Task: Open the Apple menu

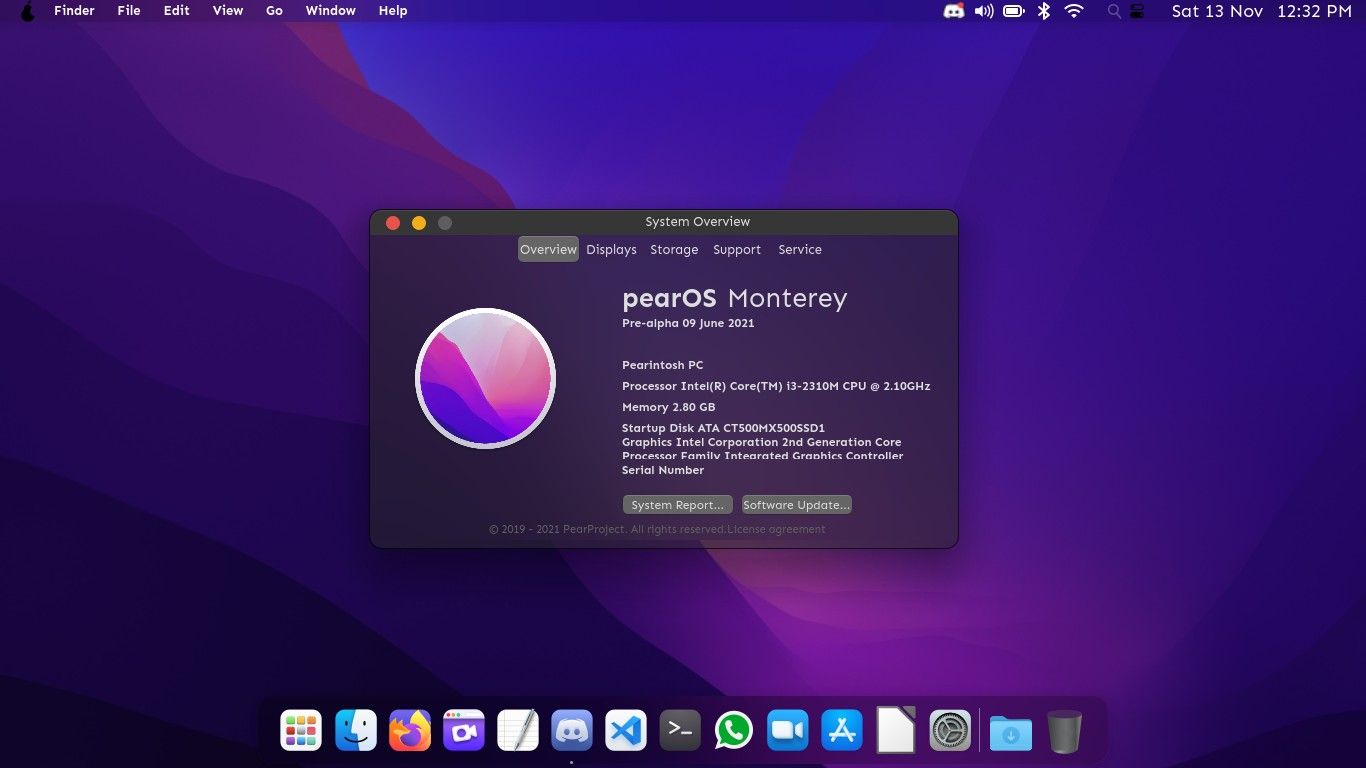Action: (27, 11)
